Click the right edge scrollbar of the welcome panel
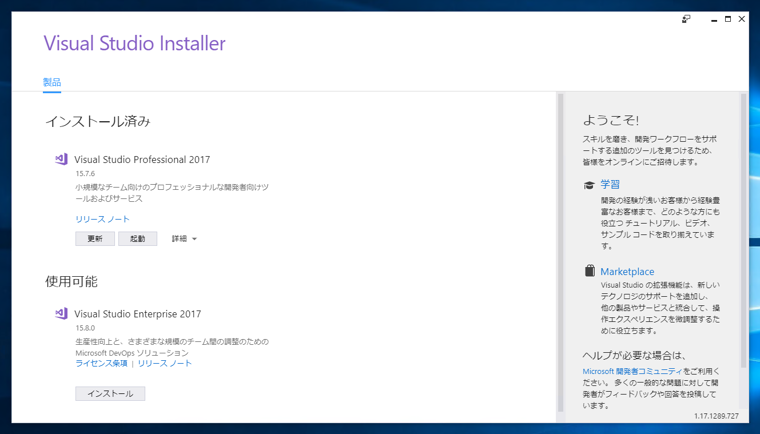The width and height of the screenshot is (760, 434). point(743,230)
